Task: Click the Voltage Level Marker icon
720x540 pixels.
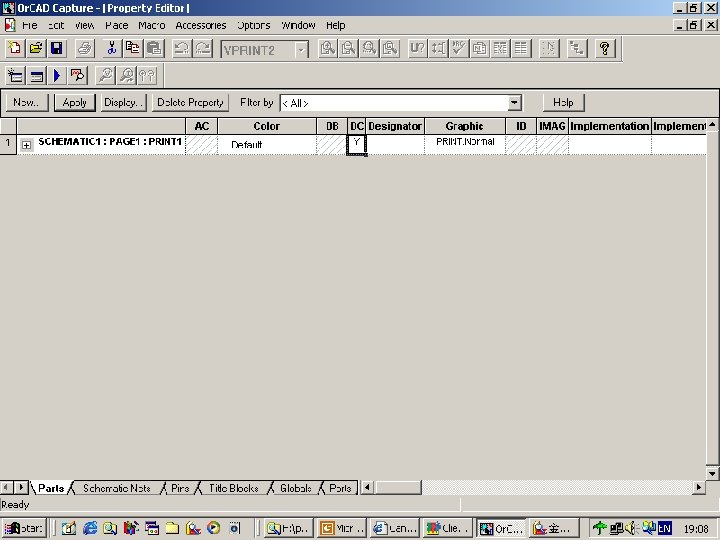Action: pos(106,76)
